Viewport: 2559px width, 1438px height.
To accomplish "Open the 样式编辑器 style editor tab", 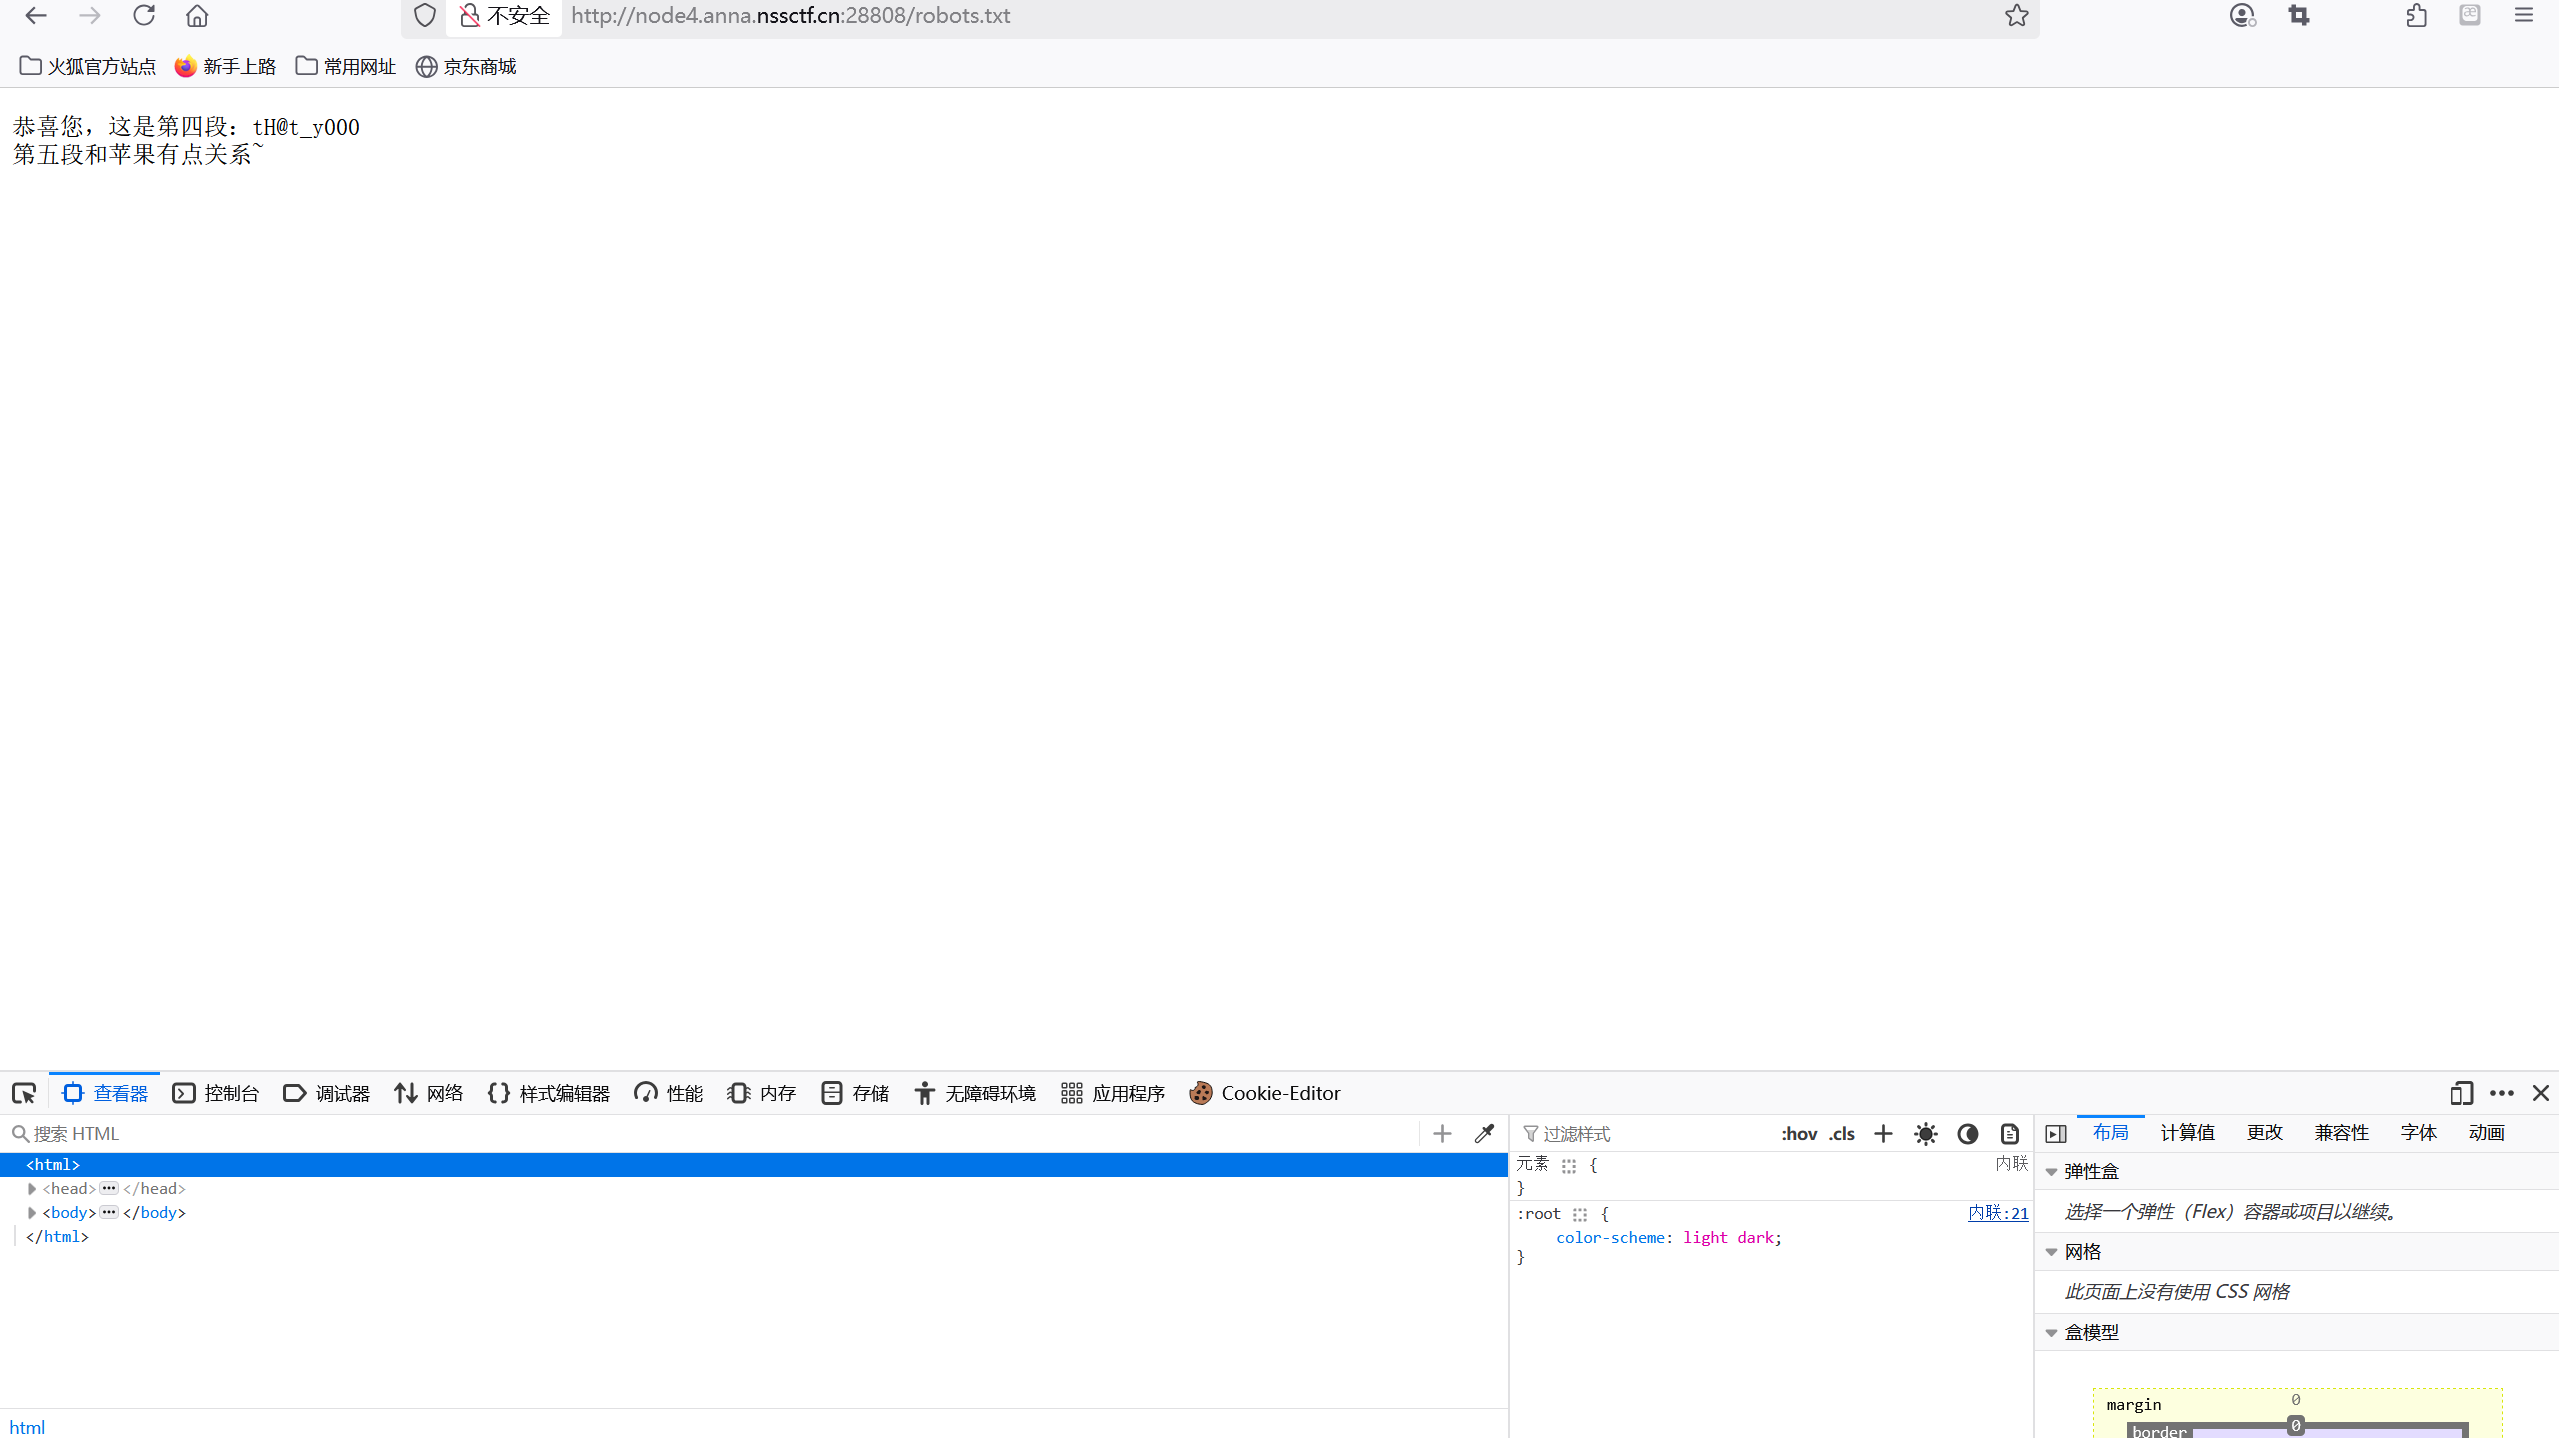I will (549, 1093).
